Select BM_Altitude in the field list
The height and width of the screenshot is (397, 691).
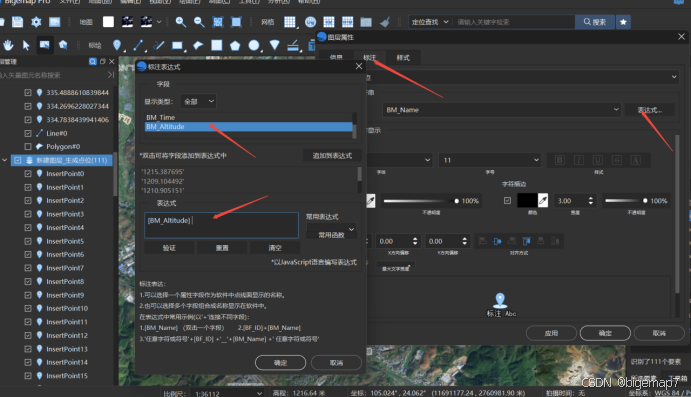249,127
